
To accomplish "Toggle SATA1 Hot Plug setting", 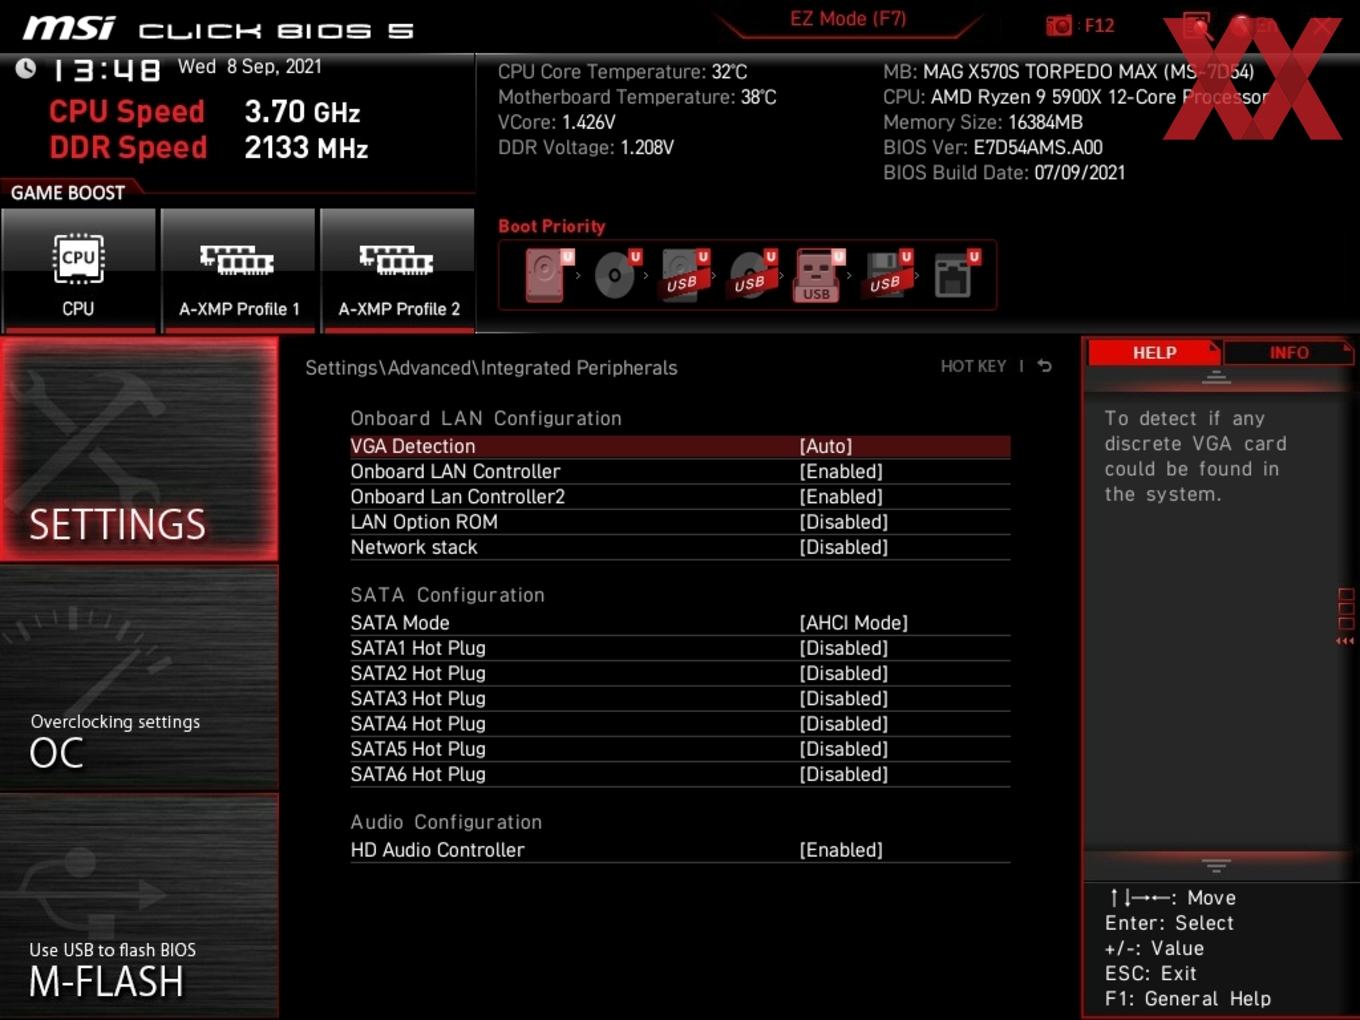I will [x=680, y=648].
